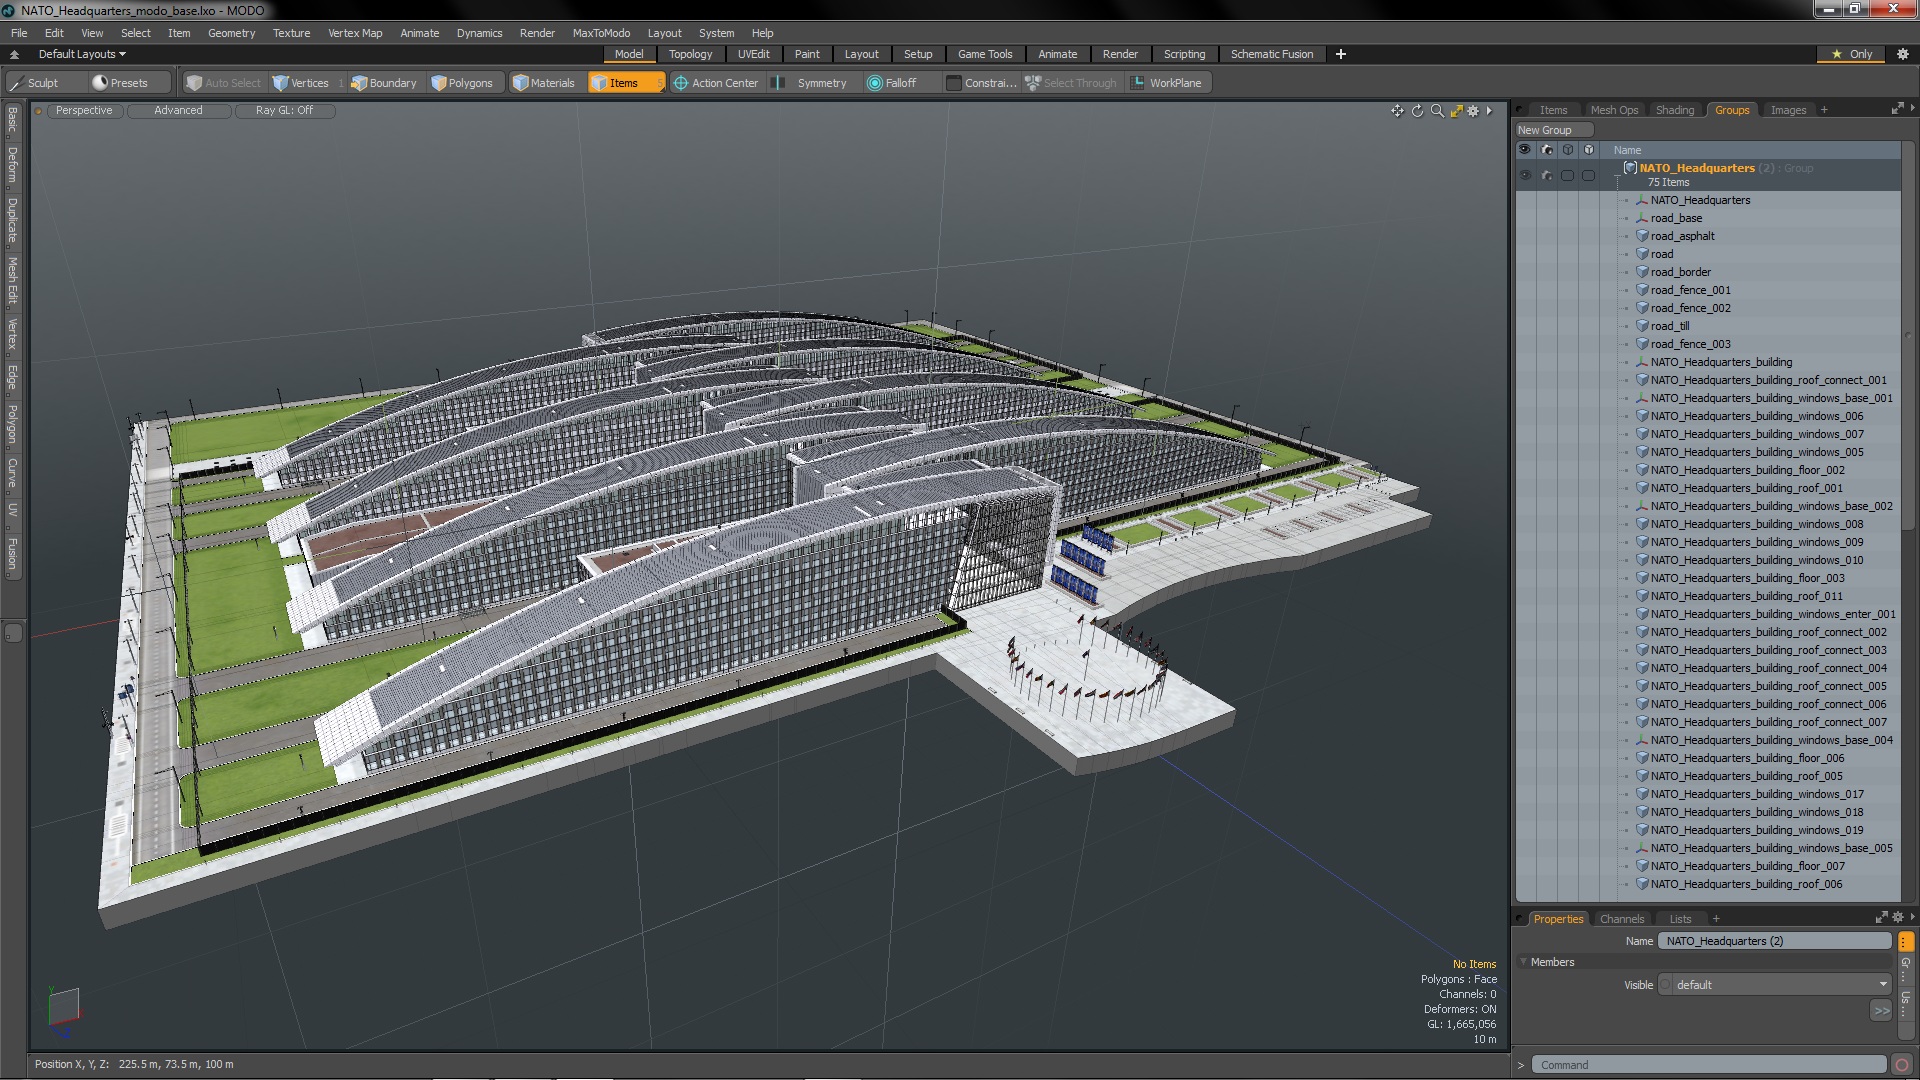Toggle render camera for NATO_Headquarters group
This screenshot has width=1920, height=1080.
1547,175
